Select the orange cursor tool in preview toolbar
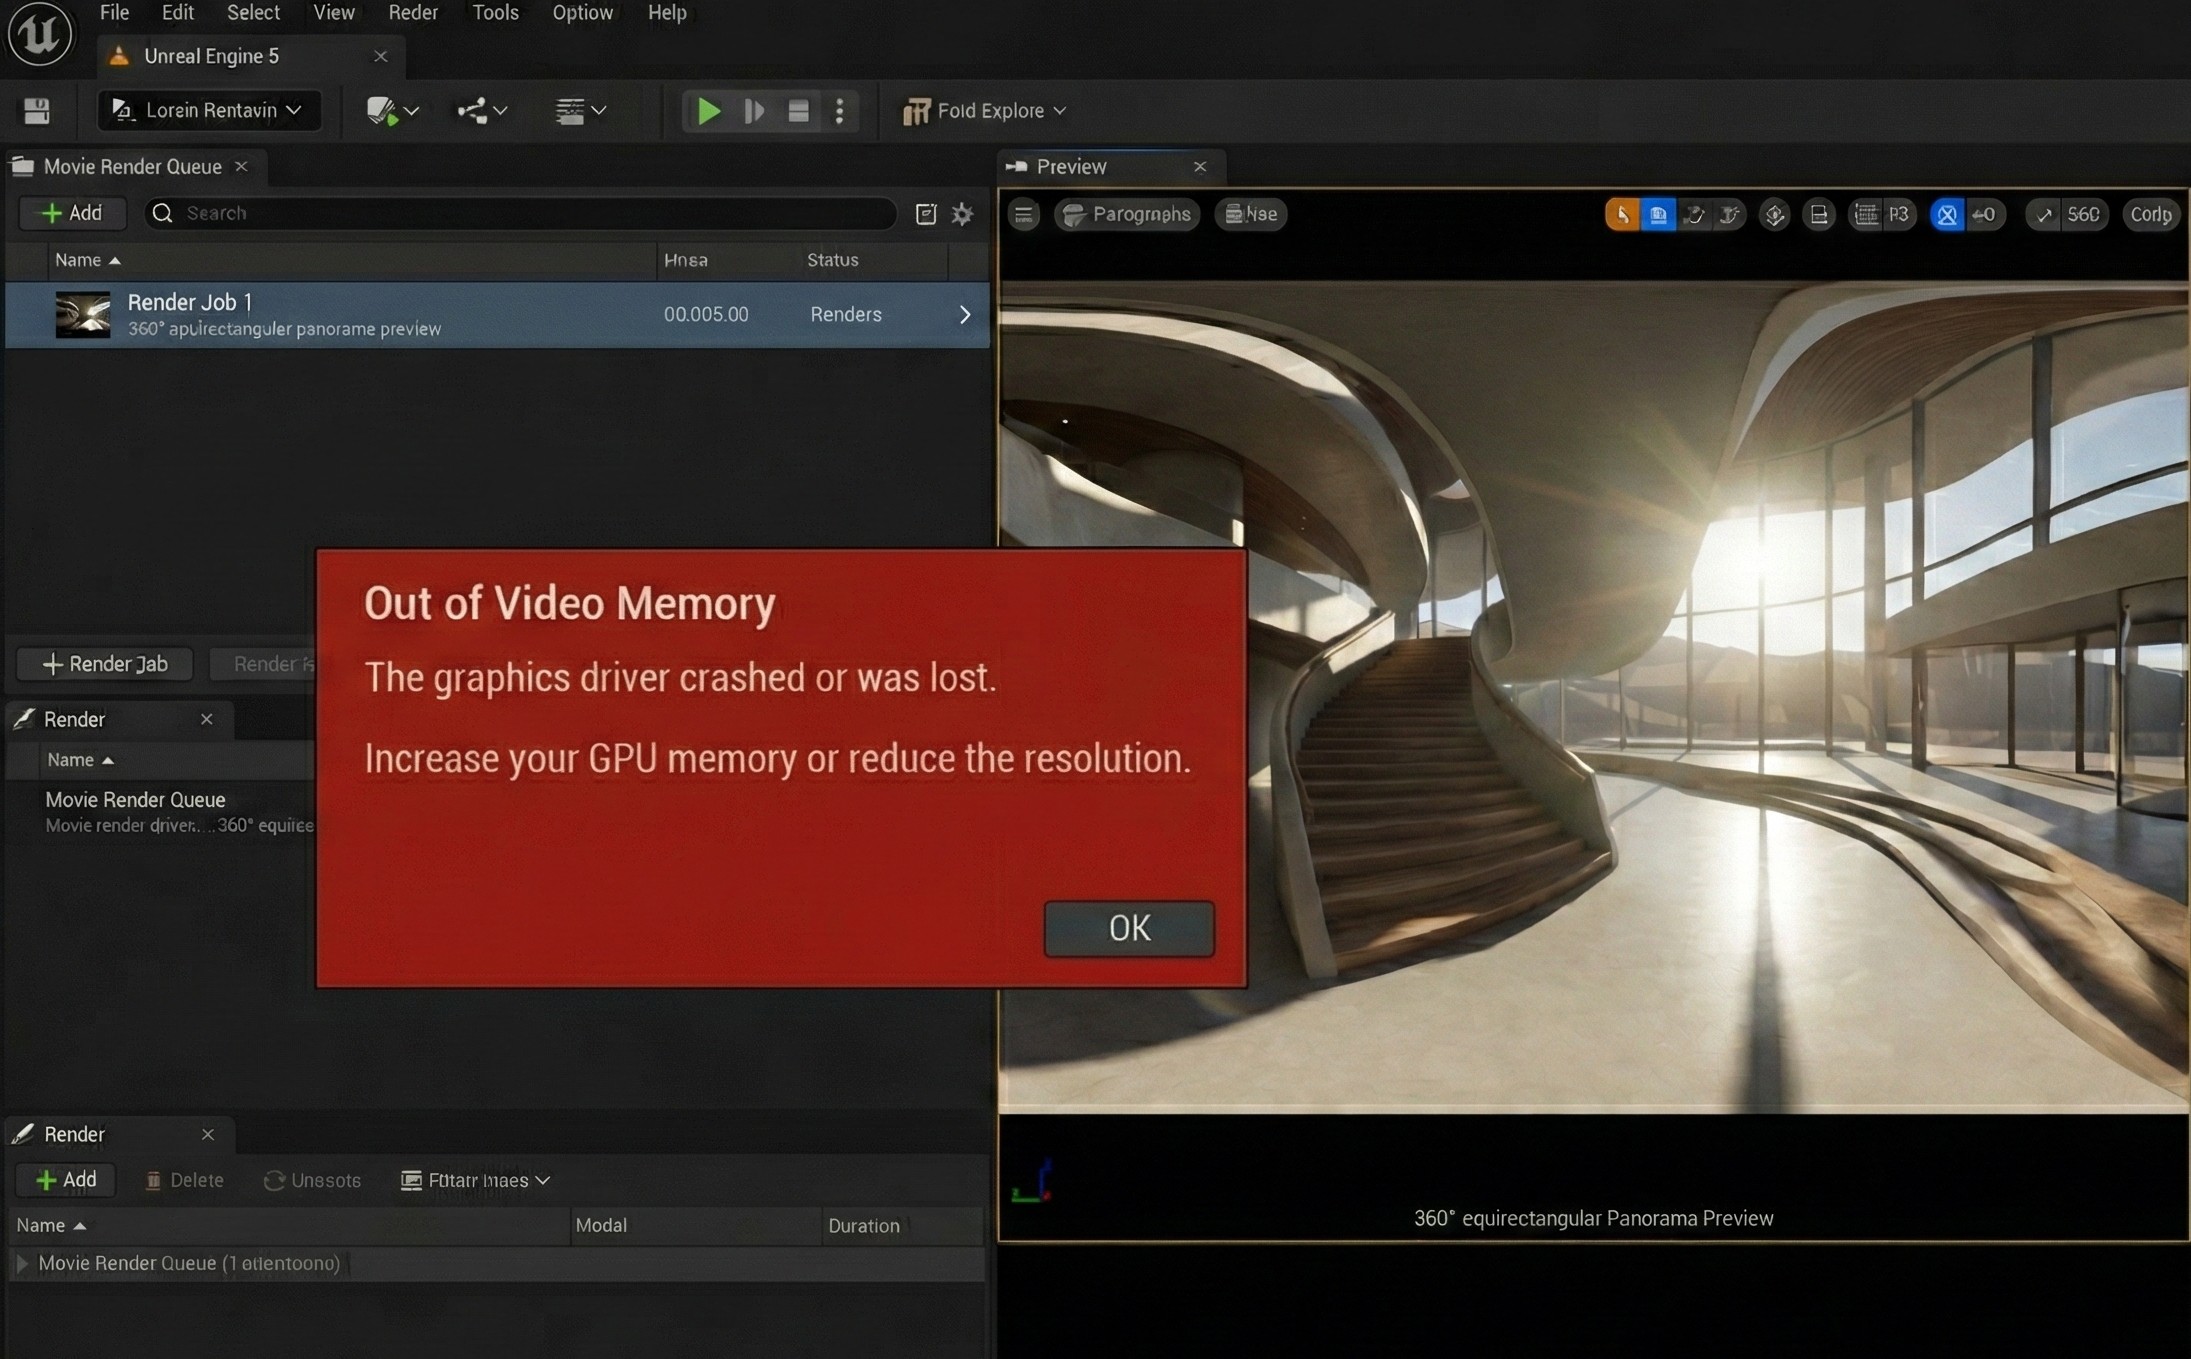The image size is (2191, 1359). (1622, 214)
